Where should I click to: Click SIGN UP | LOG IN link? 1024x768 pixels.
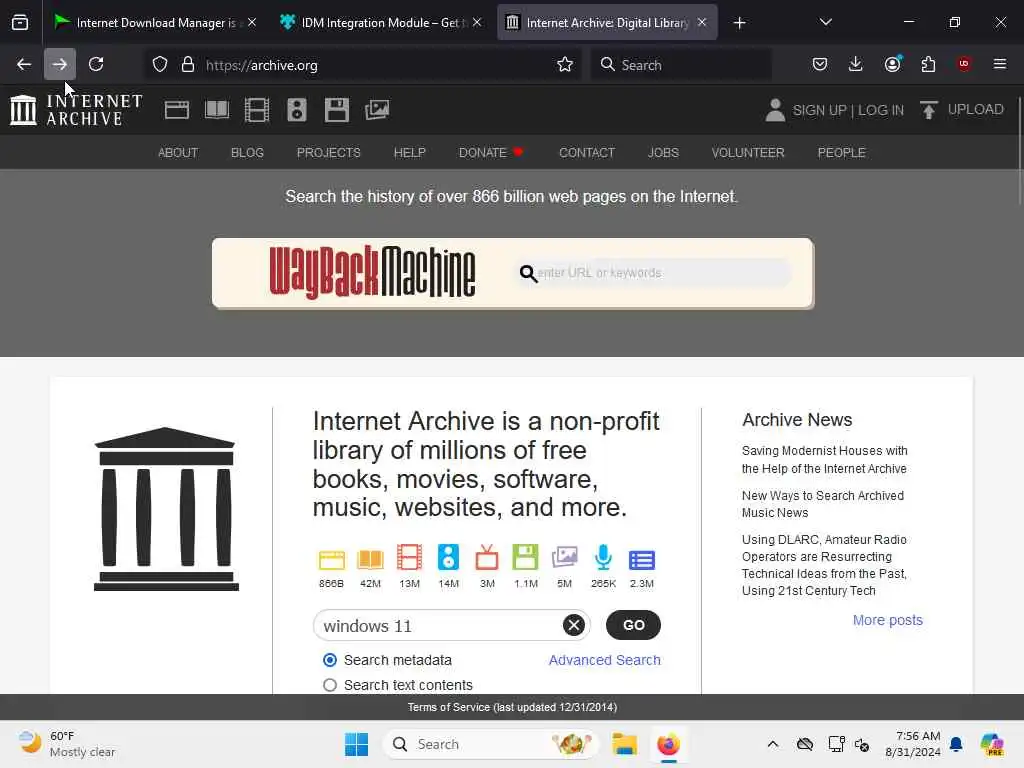(x=848, y=110)
